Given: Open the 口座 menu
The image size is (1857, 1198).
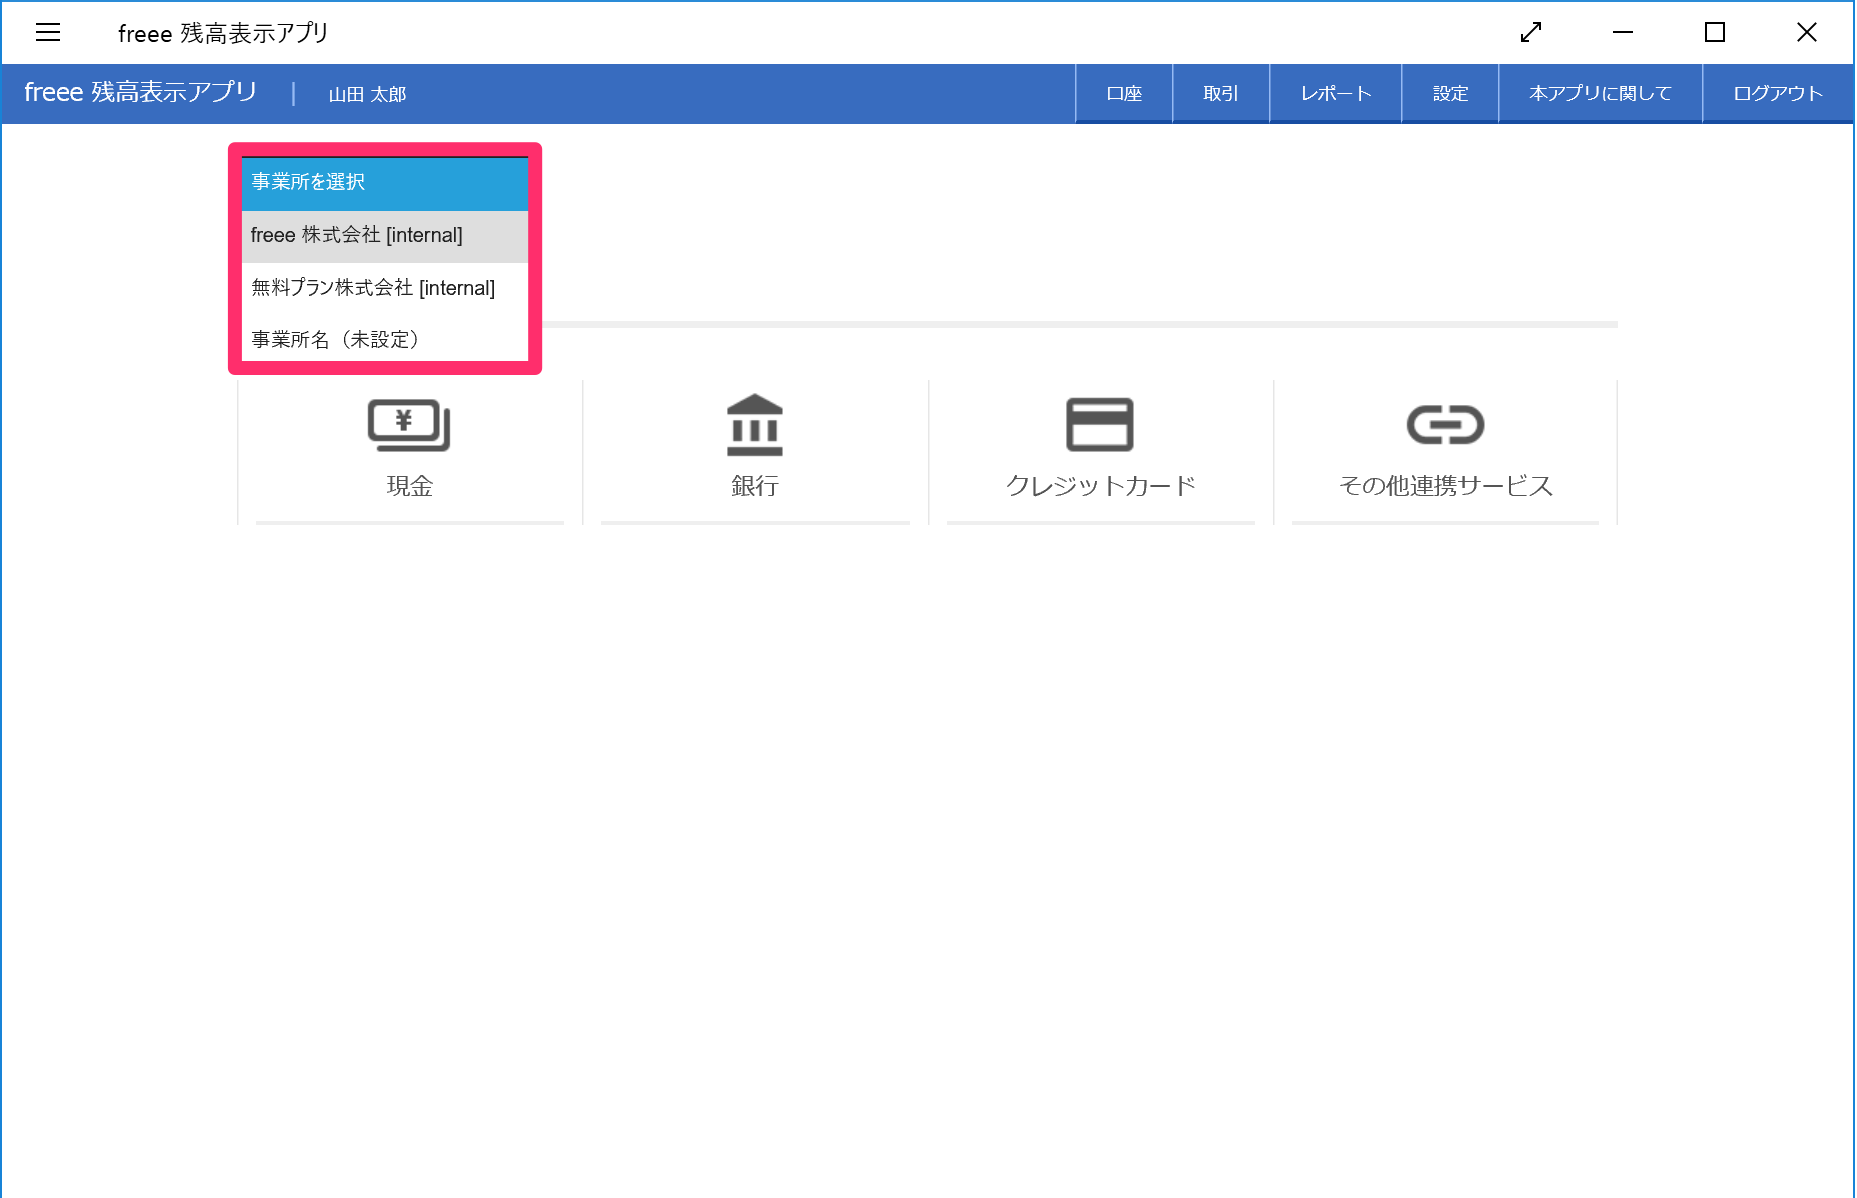Looking at the screenshot, I should [x=1124, y=94].
